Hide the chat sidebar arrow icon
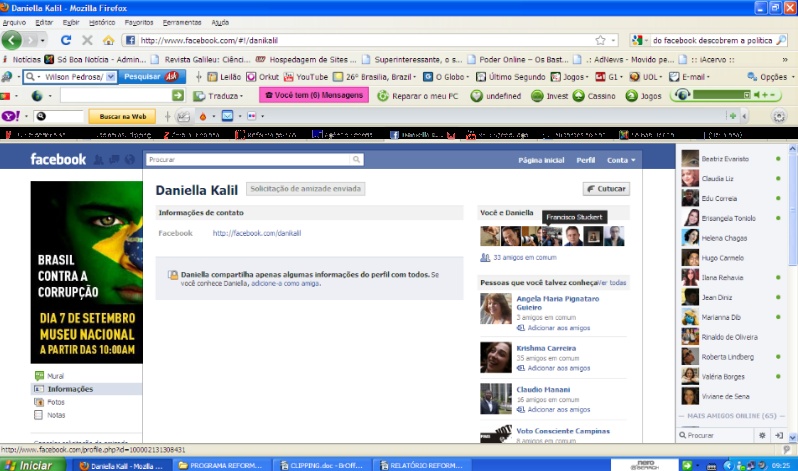Screen dimensions: 798x471 click(779, 435)
